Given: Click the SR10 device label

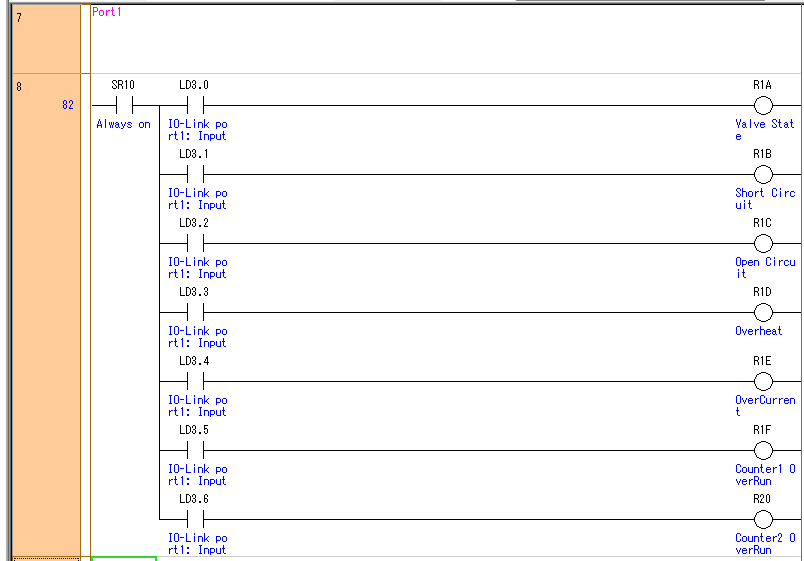Looking at the screenshot, I should 123,85.
